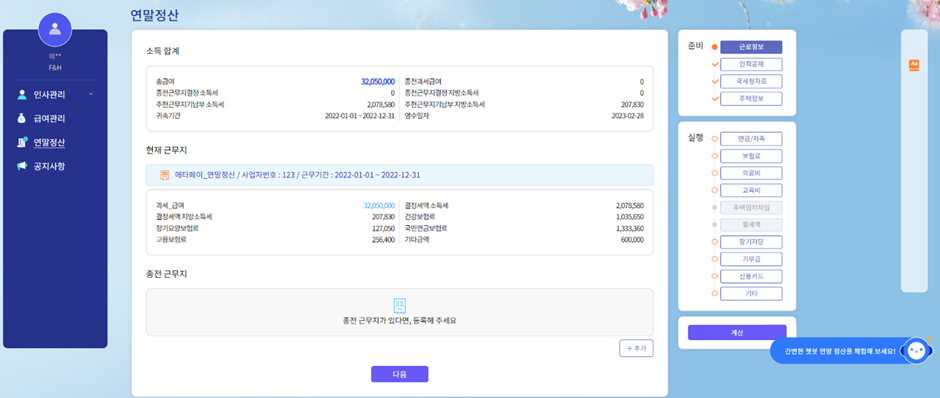The width and height of the screenshot is (940, 398).
Task: Click the circle marker next to 의료비
Action: [x=714, y=173]
